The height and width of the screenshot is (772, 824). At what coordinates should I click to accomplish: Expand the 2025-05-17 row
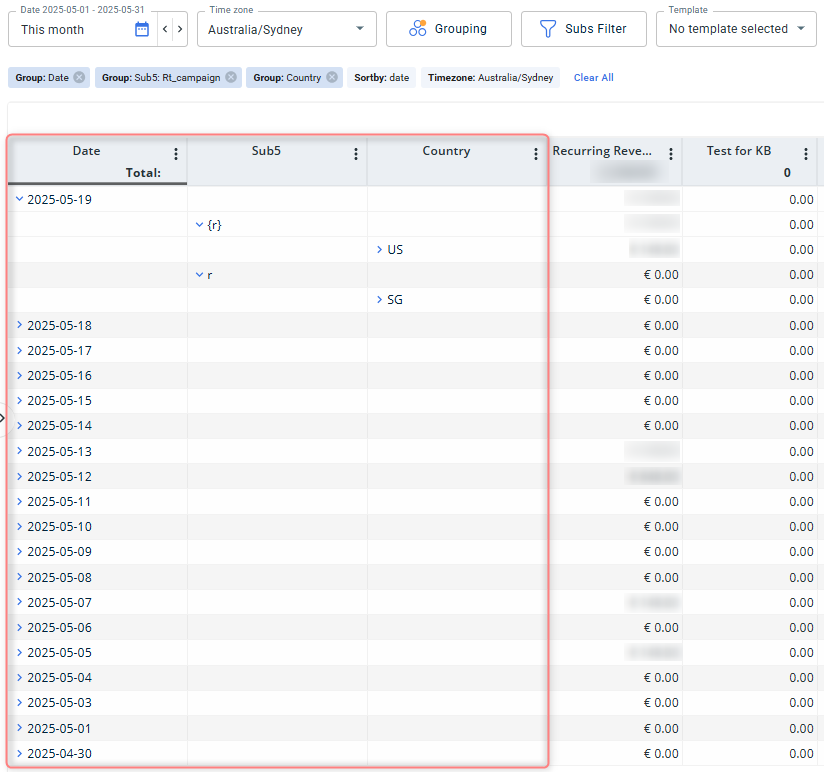pos(19,350)
